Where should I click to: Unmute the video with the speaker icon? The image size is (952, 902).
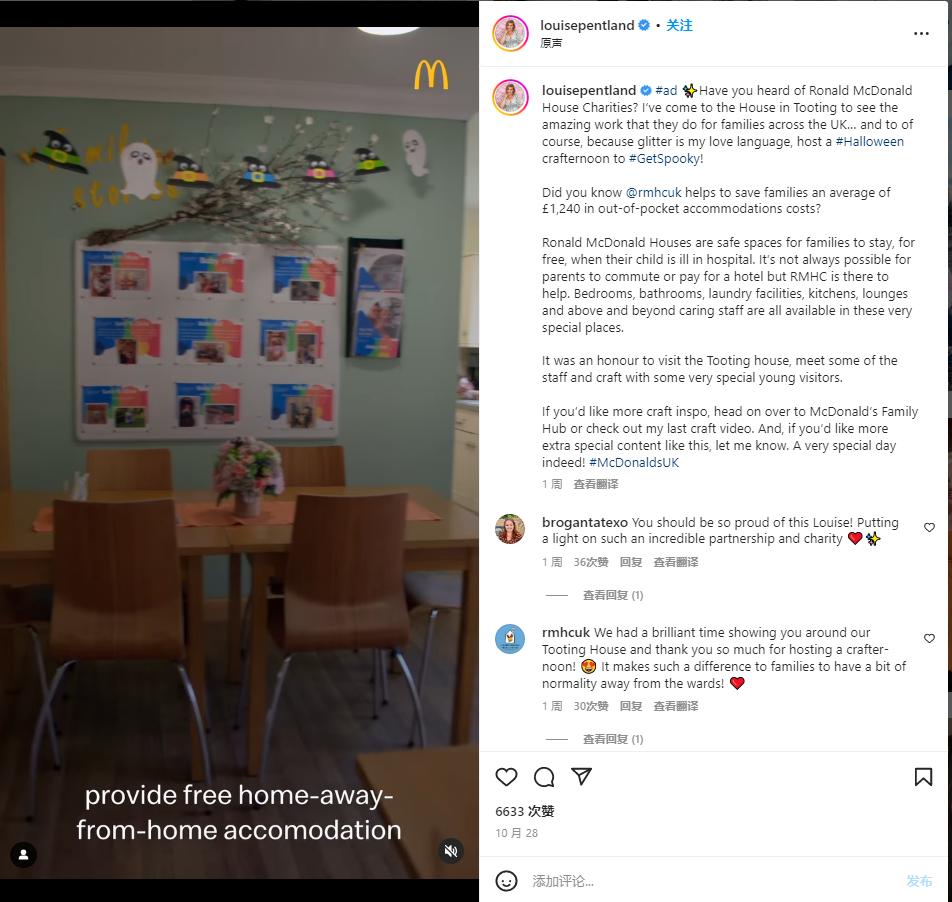(x=451, y=851)
